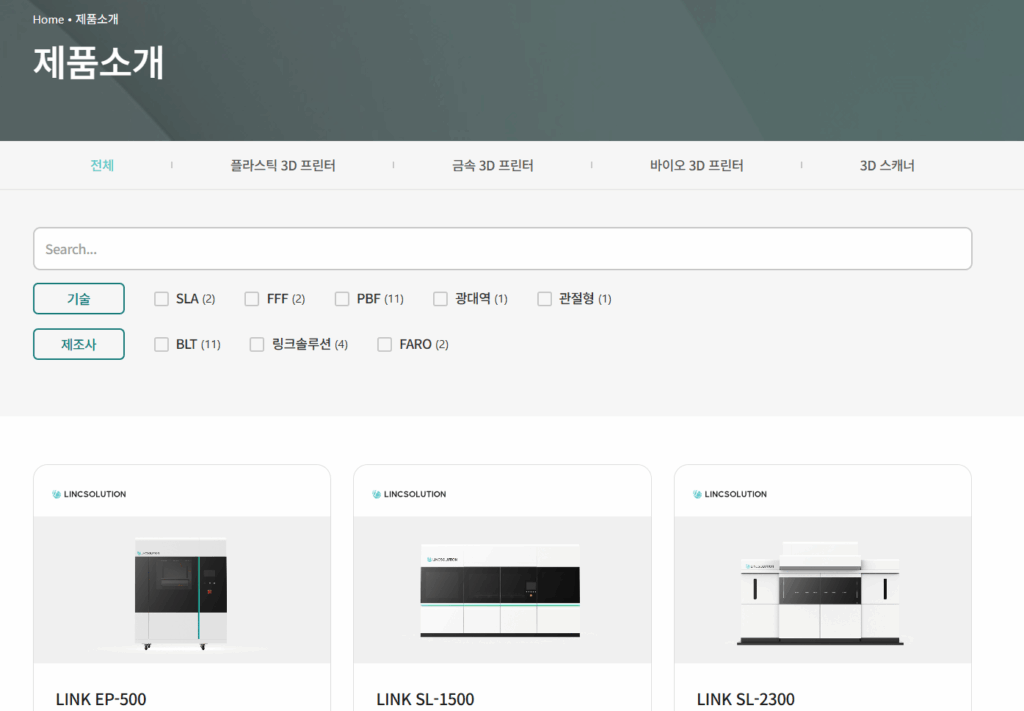Click the LINCSOLUTION logo on the LINK SL-1500 card

click(409, 494)
